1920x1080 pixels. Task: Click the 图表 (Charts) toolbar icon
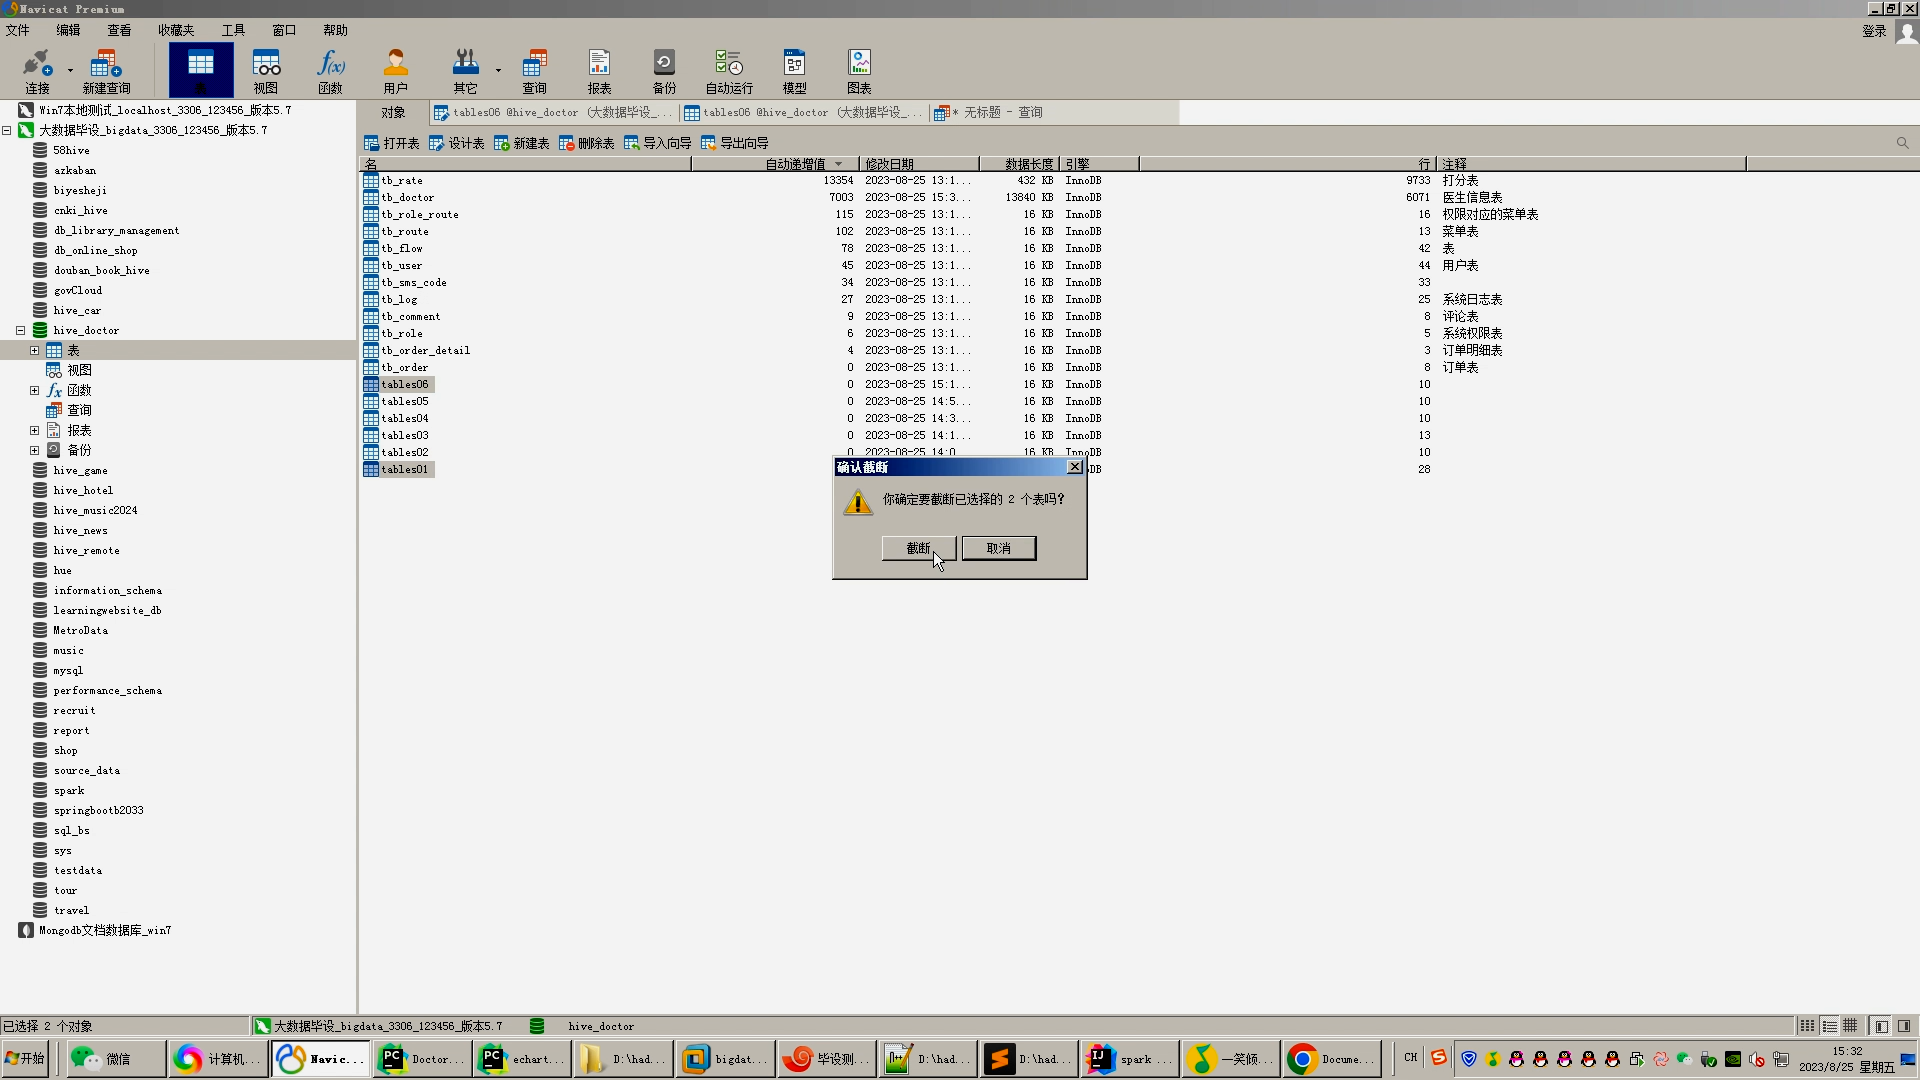pos(859,71)
